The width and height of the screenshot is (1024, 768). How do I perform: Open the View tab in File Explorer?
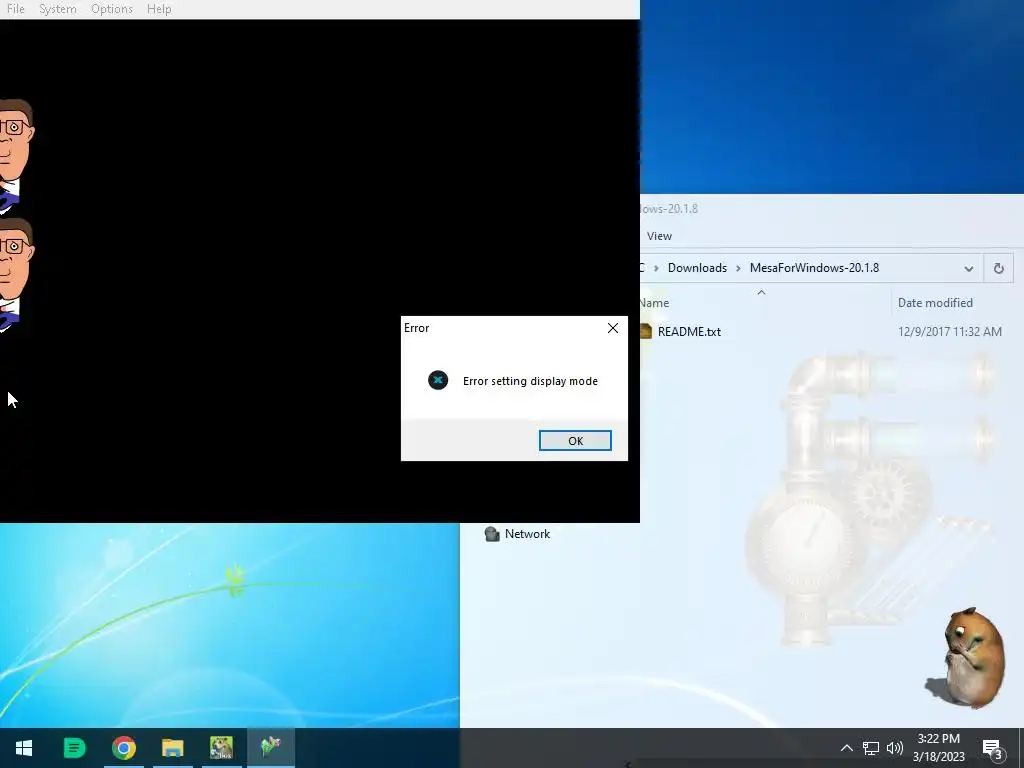(x=659, y=236)
